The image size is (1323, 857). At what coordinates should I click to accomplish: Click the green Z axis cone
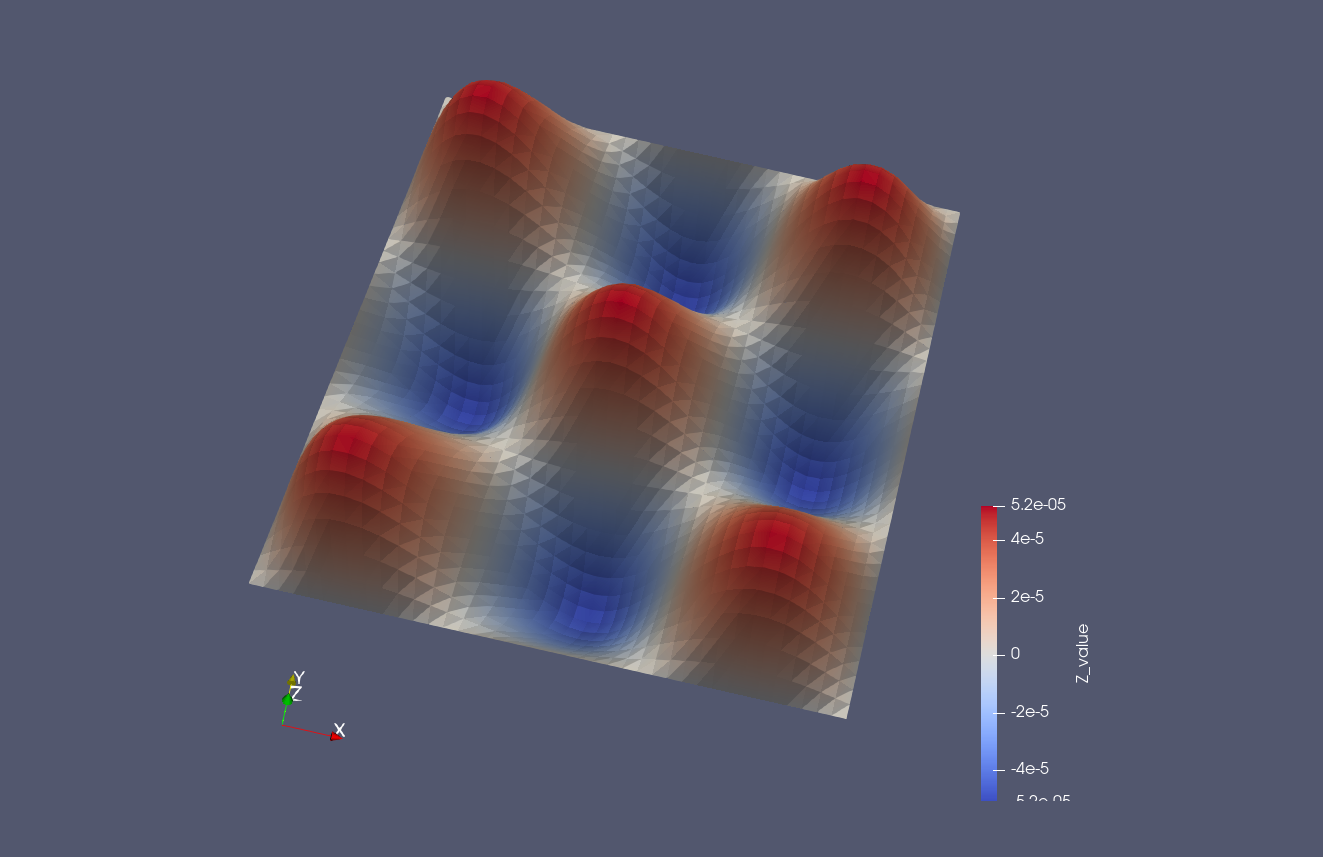[x=287, y=700]
